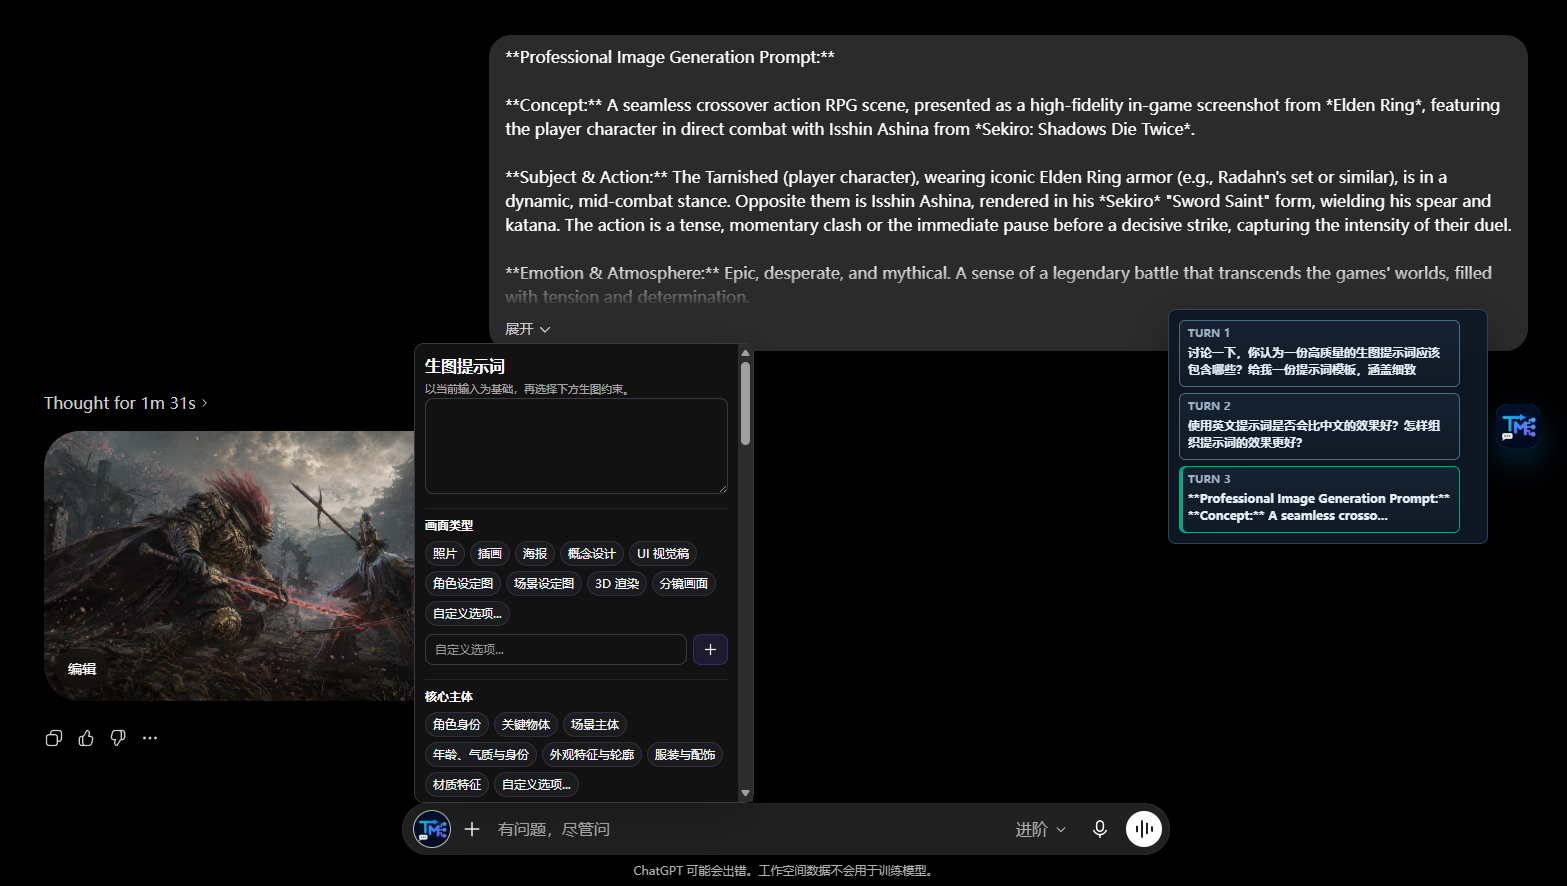The width and height of the screenshot is (1567, 886).
Task: Toggle the 插画 image type chip
Action: (x=490, y=554)
